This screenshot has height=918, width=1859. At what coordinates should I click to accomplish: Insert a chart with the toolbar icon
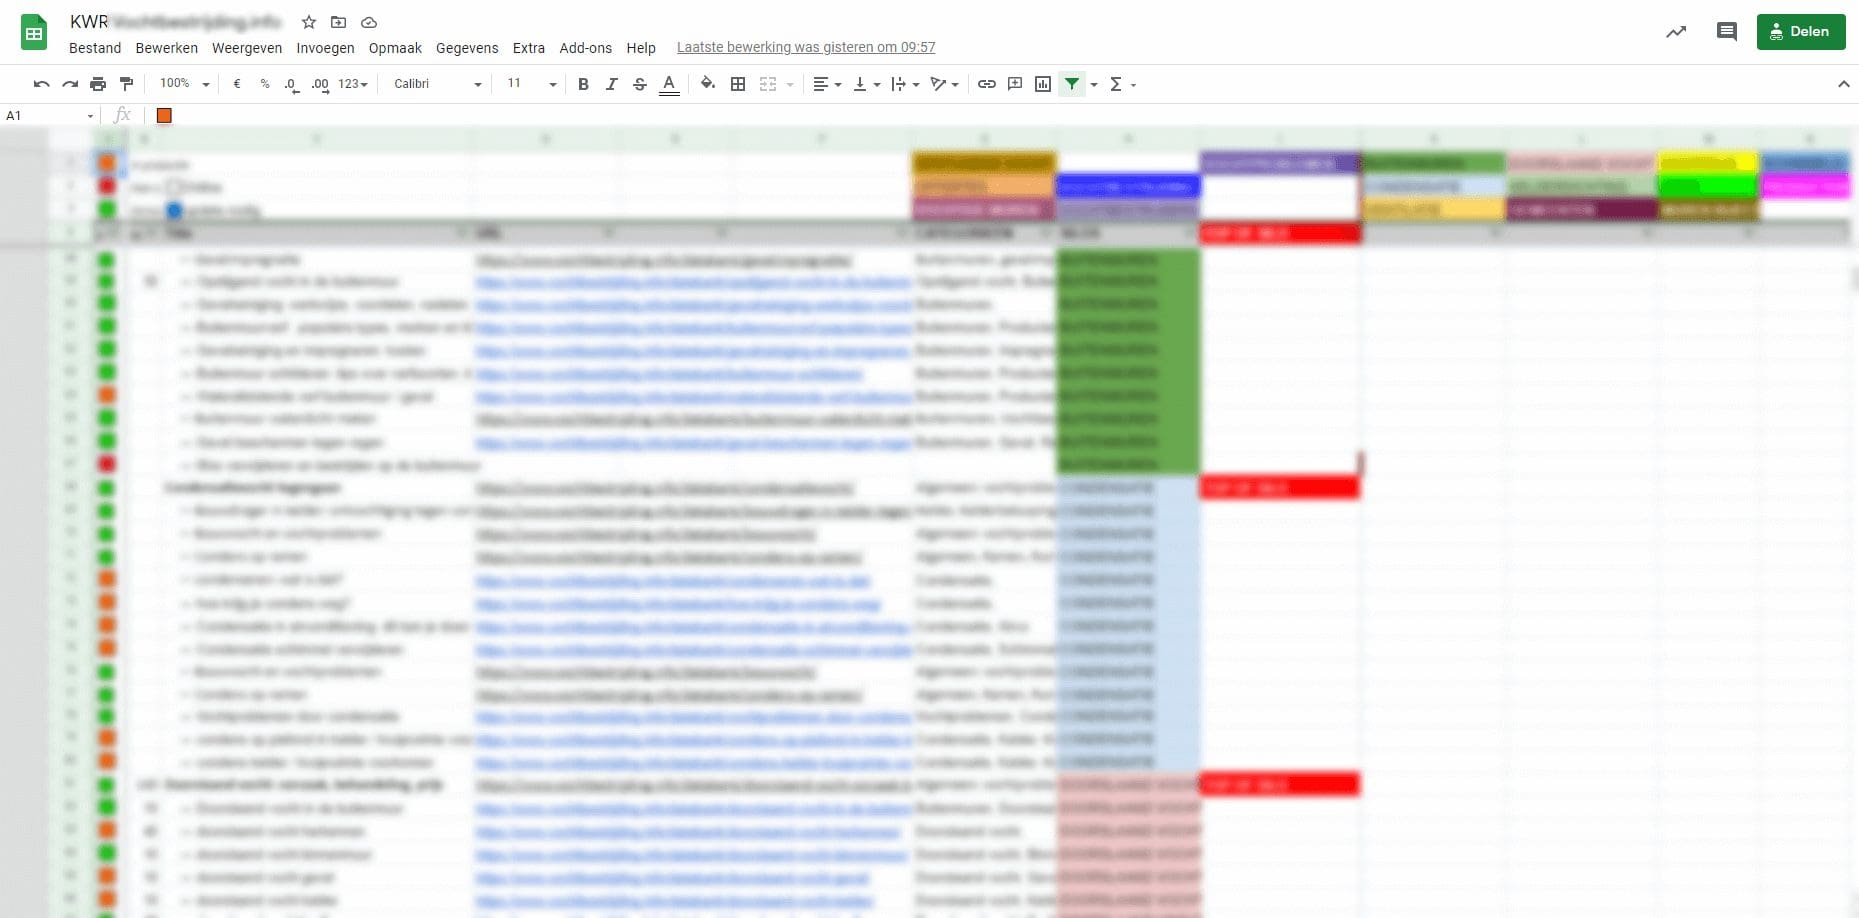tap(1043, 84)
